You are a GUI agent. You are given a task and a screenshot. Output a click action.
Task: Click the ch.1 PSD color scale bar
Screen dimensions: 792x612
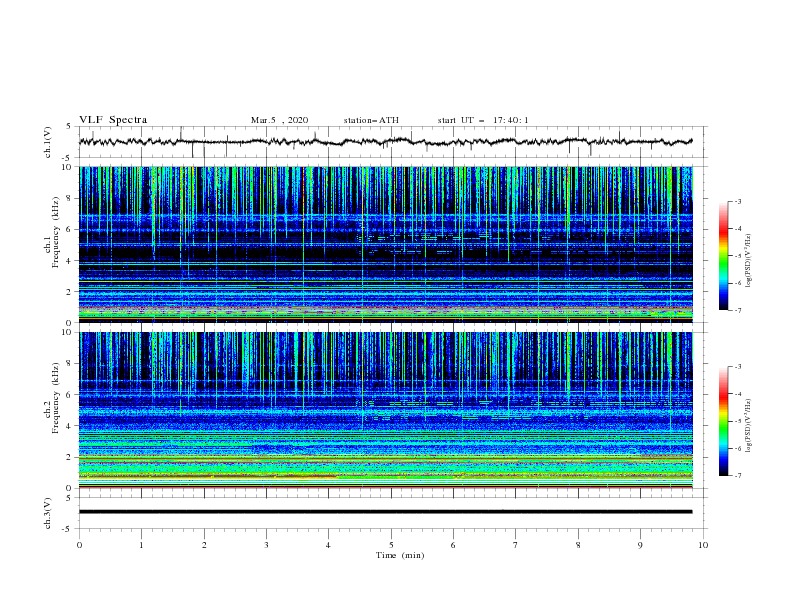click(x=724, y=256)
